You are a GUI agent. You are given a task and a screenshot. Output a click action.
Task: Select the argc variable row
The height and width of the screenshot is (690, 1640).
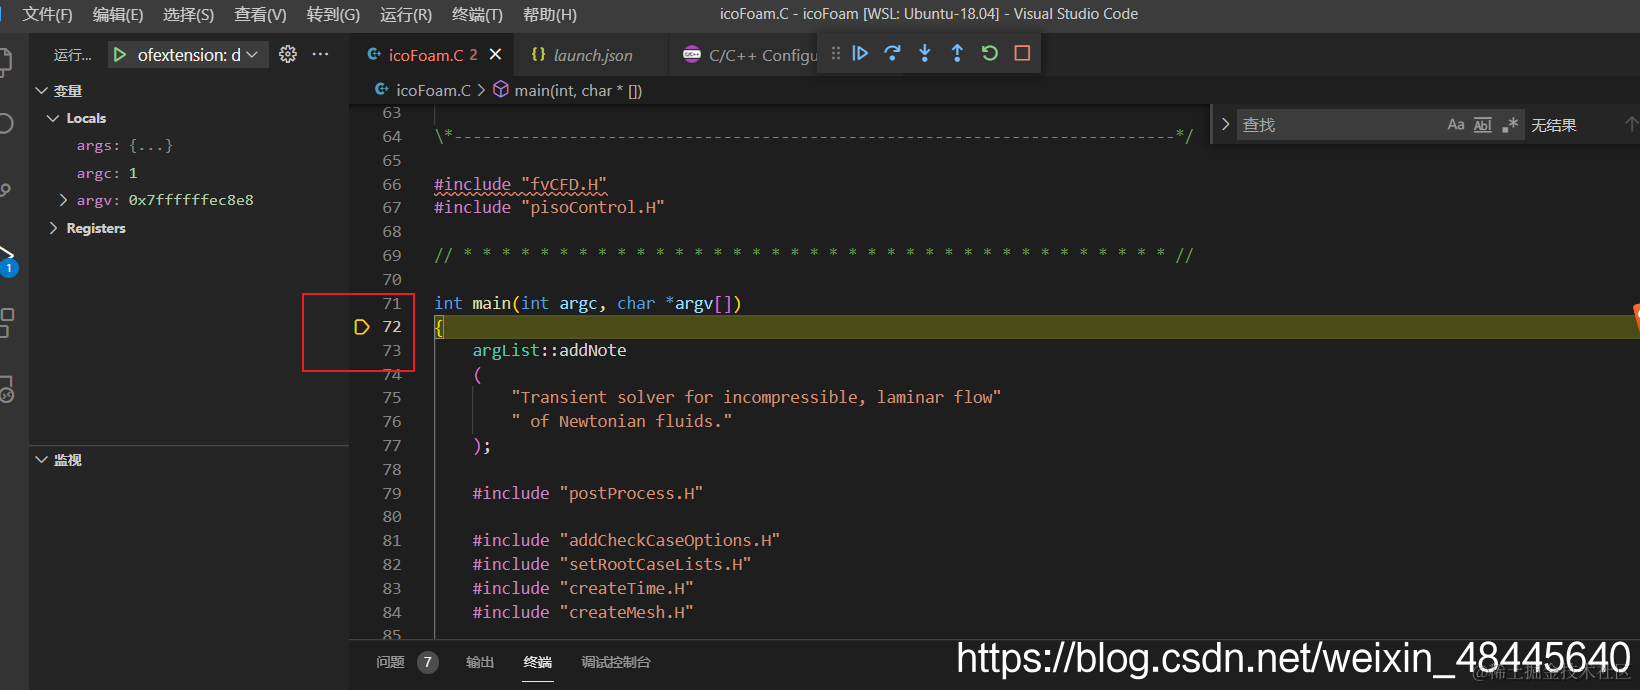click(190, 173)
